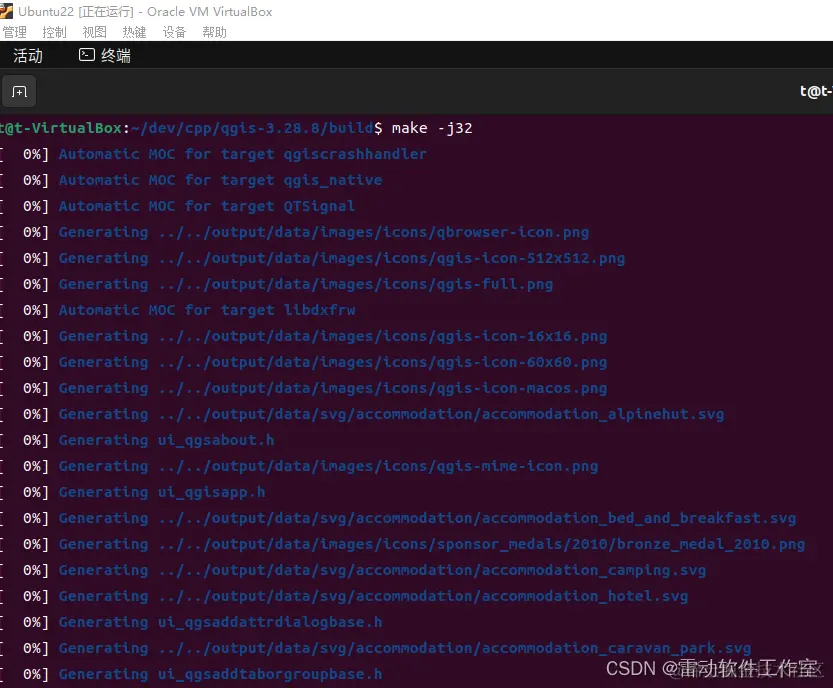Click line 'Automatic MOC for target libdxfrw'
833x688 pixels.
(x=207, y=310)
